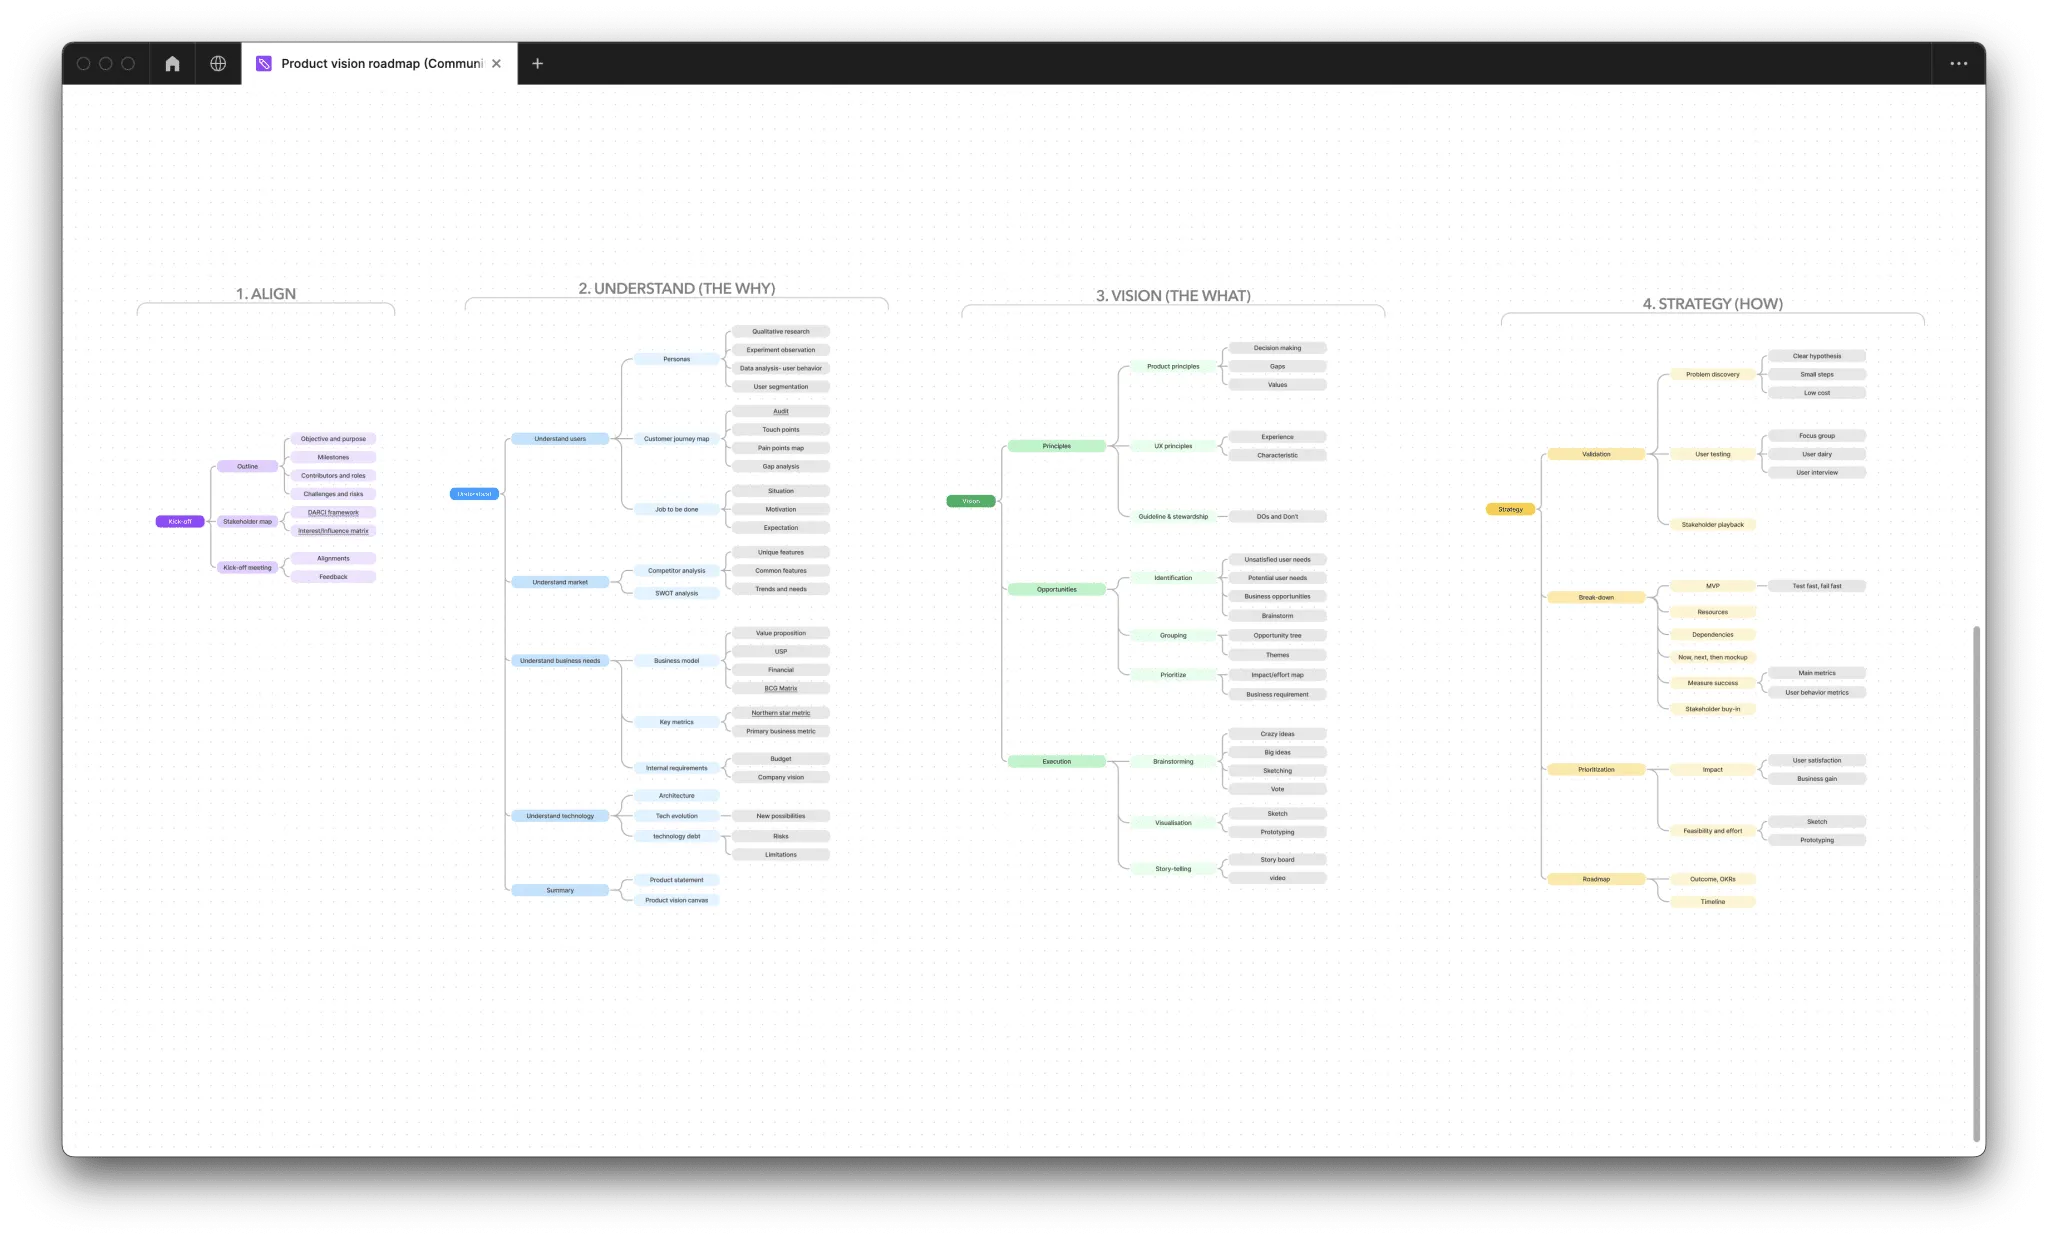Viewport: 2048px width, 1239px height.
Task: Select the Opportunity tree node
Action: point(1277,636)
